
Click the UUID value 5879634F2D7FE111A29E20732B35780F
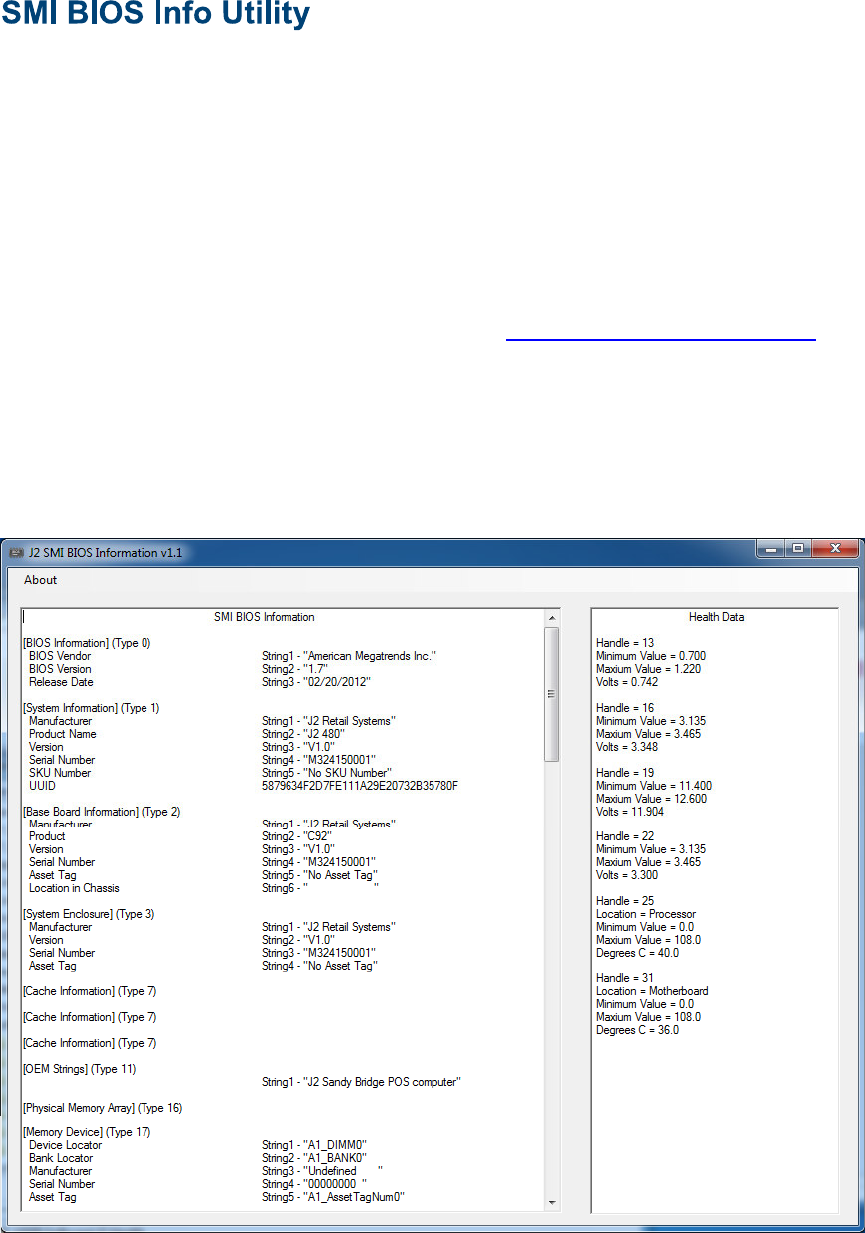tap(360, 786)
